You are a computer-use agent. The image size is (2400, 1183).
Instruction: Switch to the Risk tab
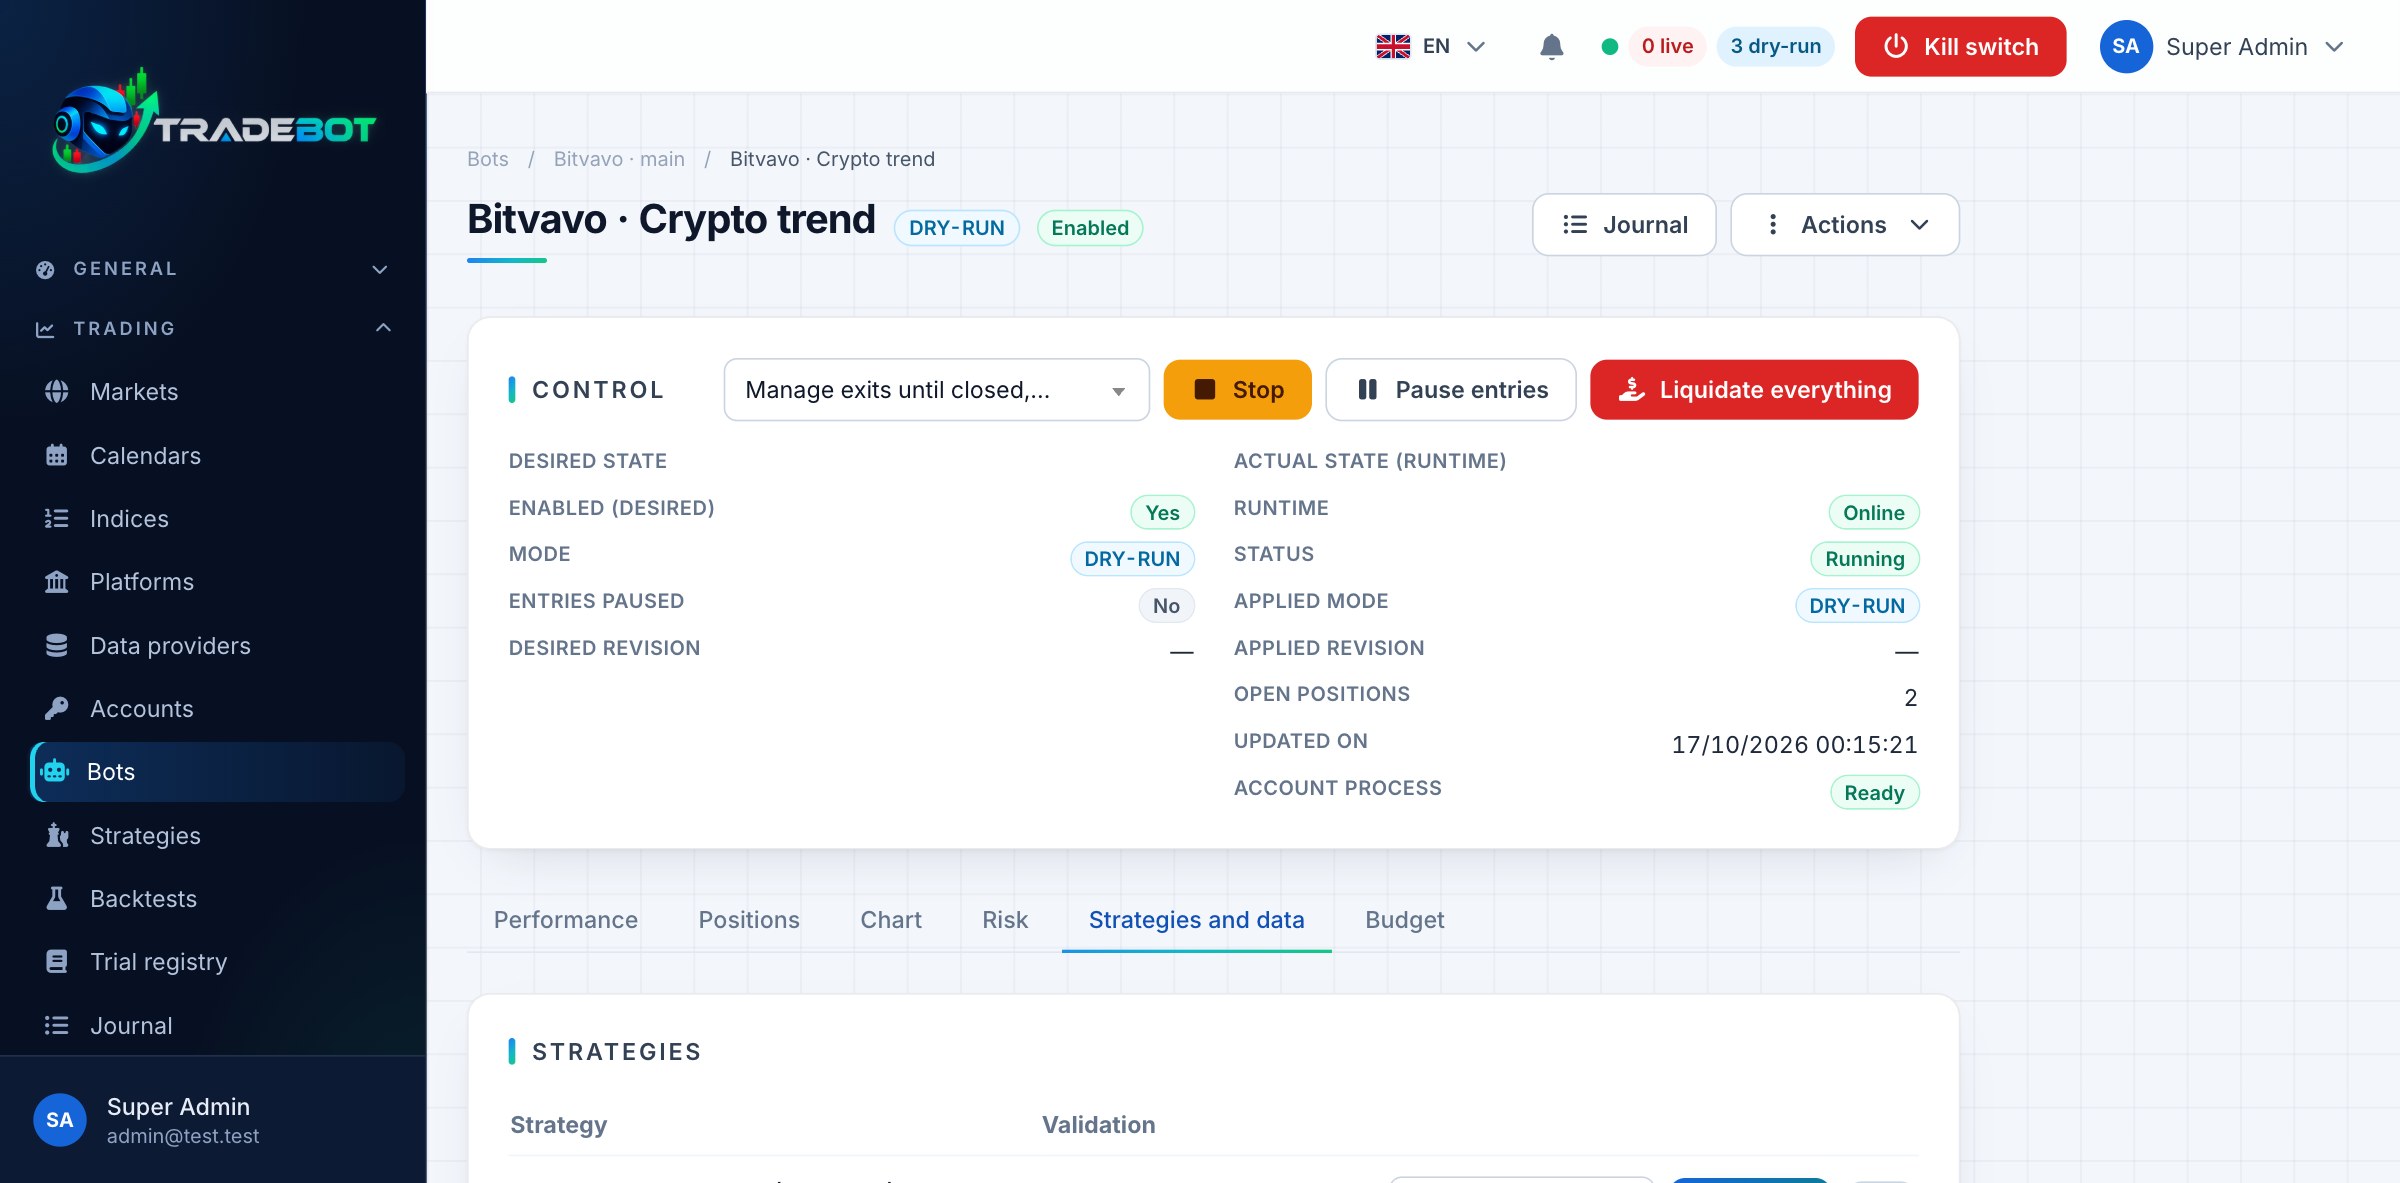(1005, 920)
